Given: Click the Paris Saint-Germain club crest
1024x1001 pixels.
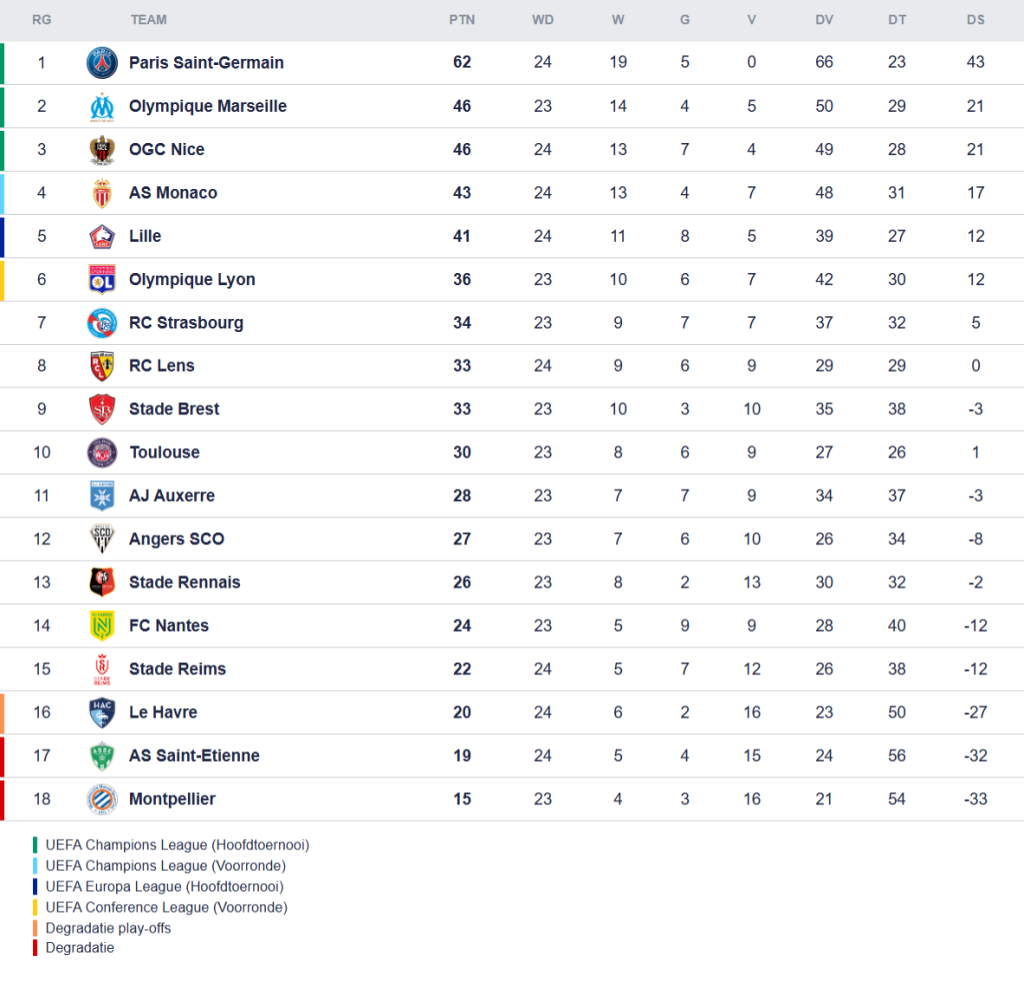Looking at the screenshot, I should coord(102,63).
